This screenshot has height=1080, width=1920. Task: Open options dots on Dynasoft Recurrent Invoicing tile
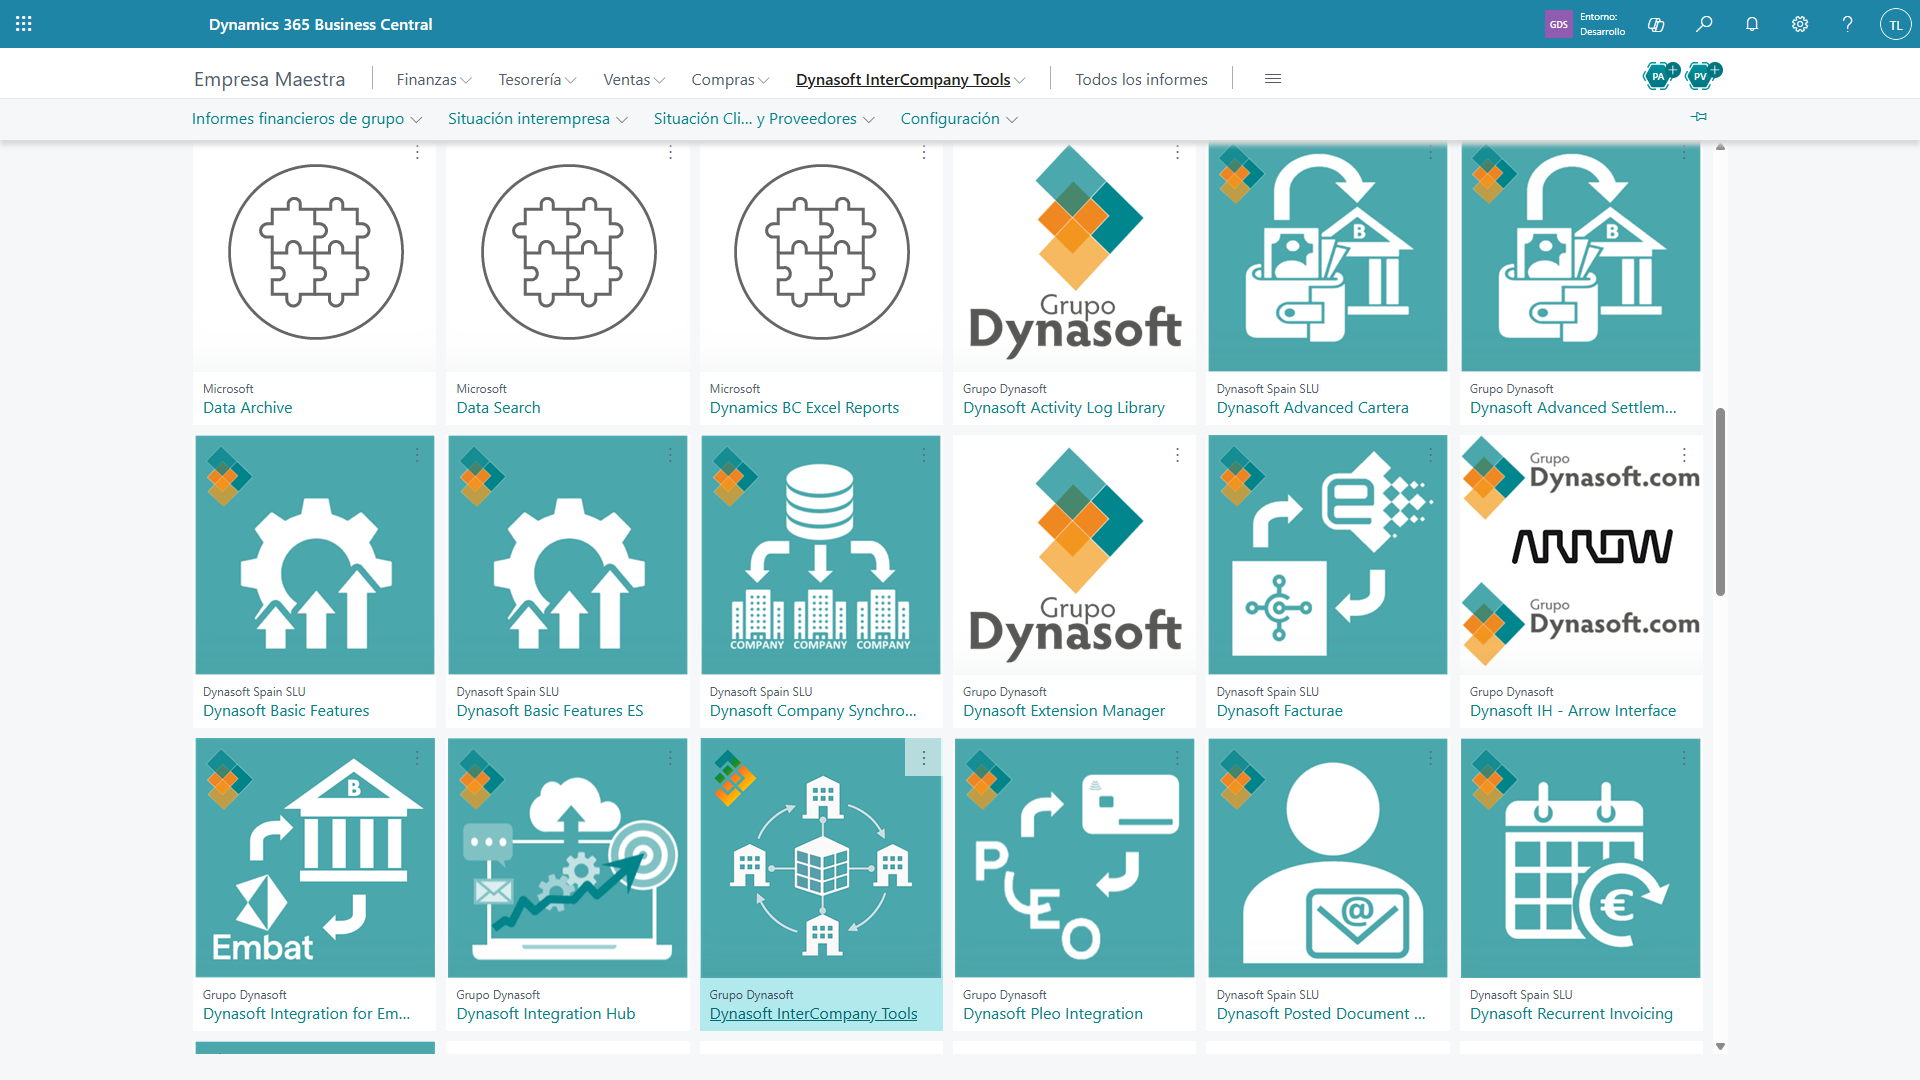1684,758
